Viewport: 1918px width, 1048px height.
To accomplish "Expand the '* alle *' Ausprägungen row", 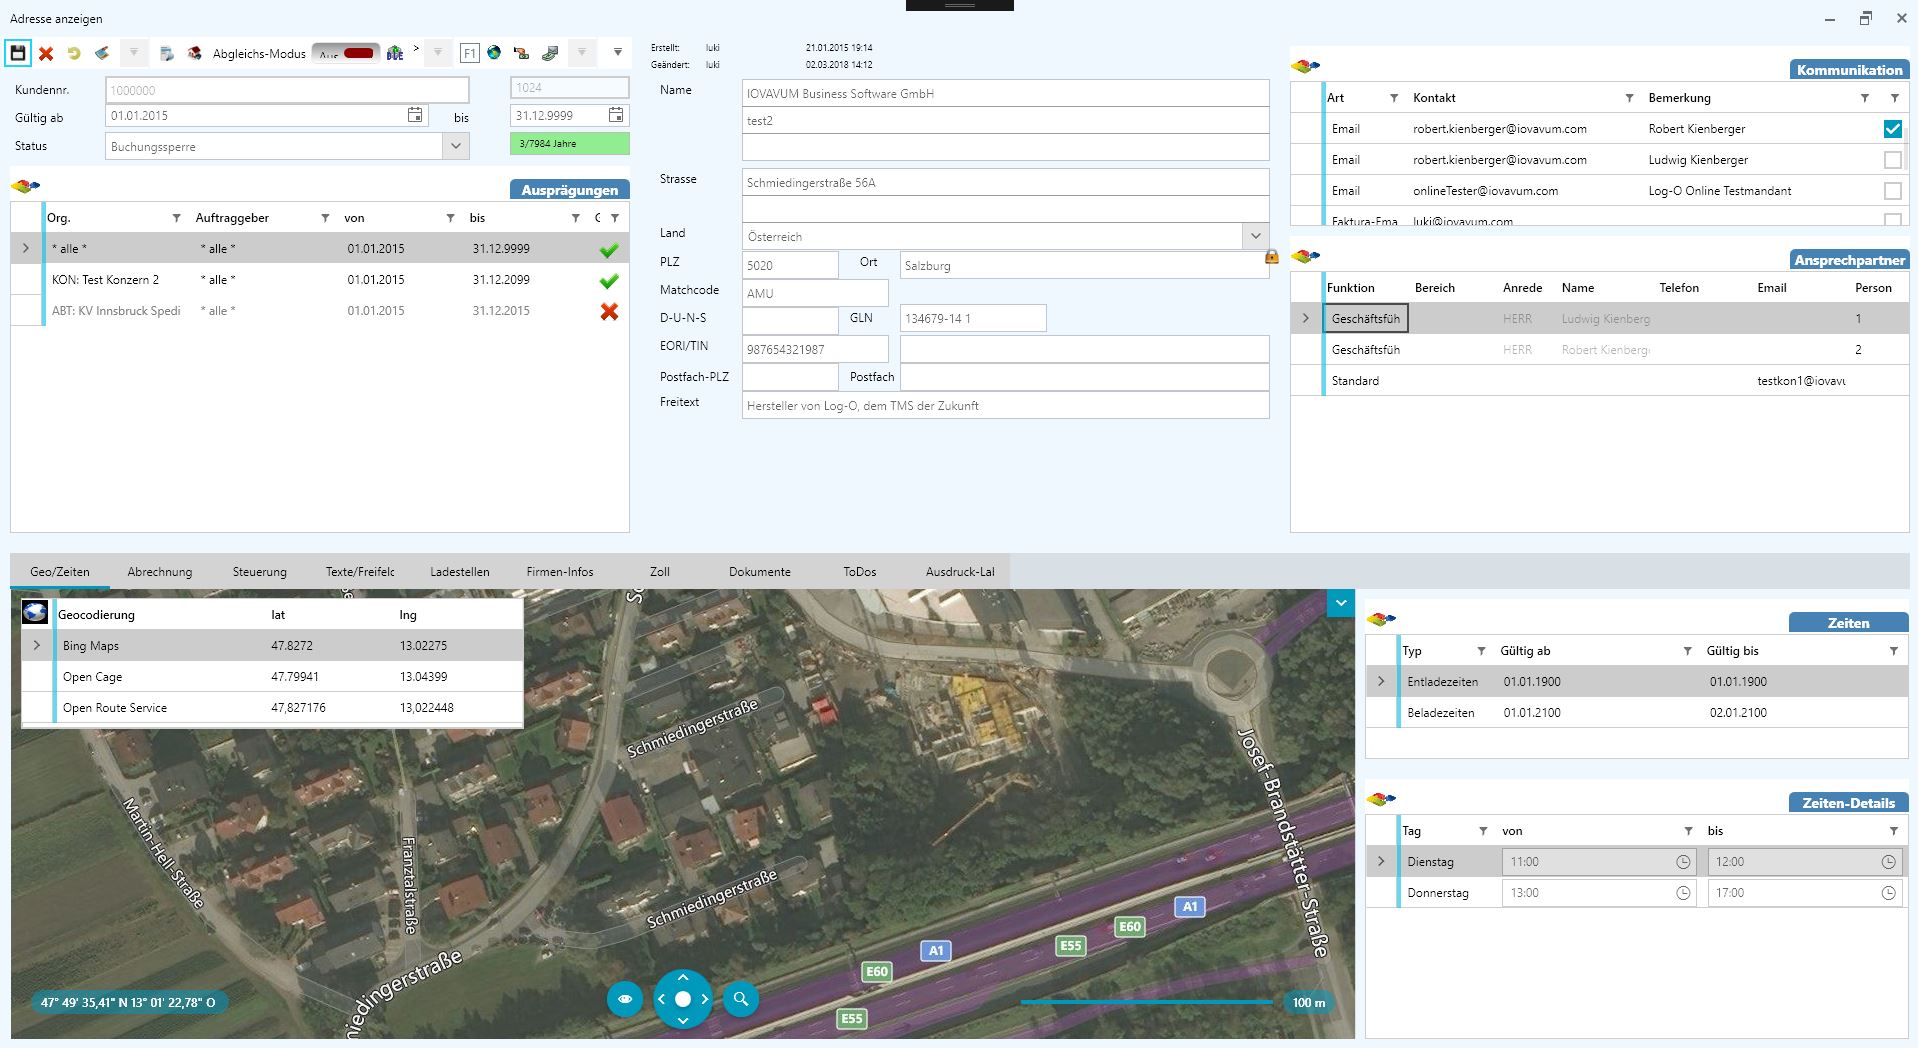I will (x=26, y=248).
